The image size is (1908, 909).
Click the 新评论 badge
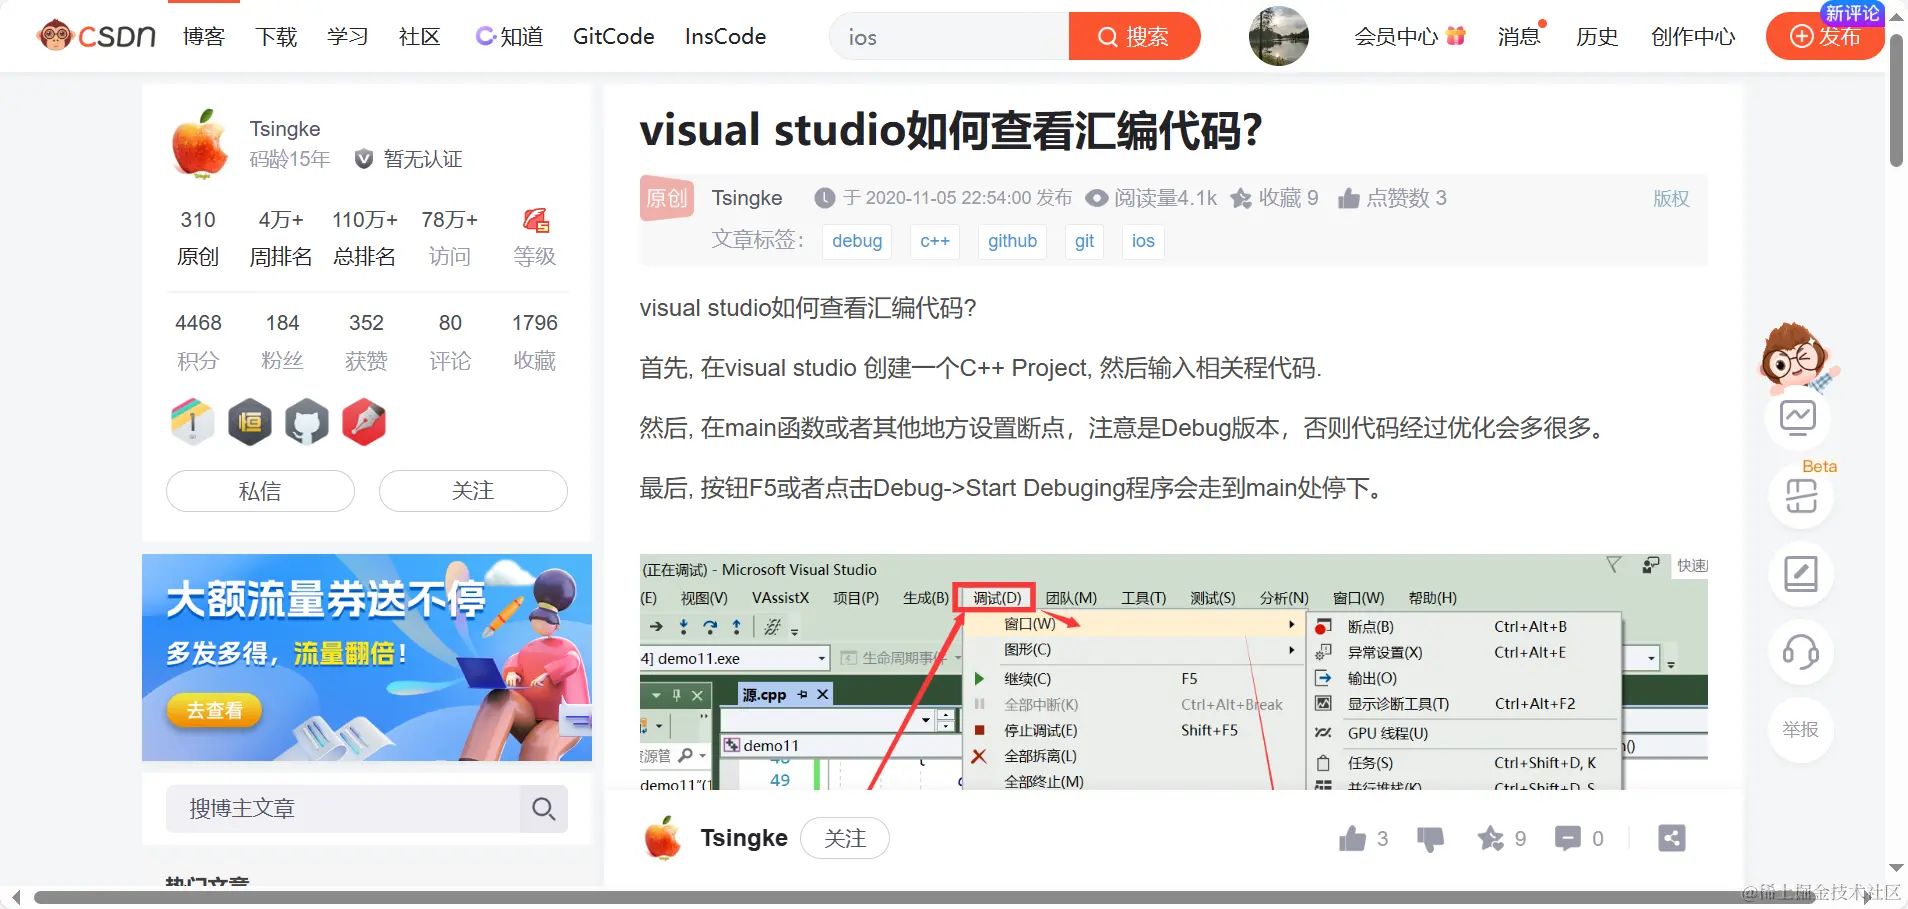pyautogui.click(x=1852, y=13)
